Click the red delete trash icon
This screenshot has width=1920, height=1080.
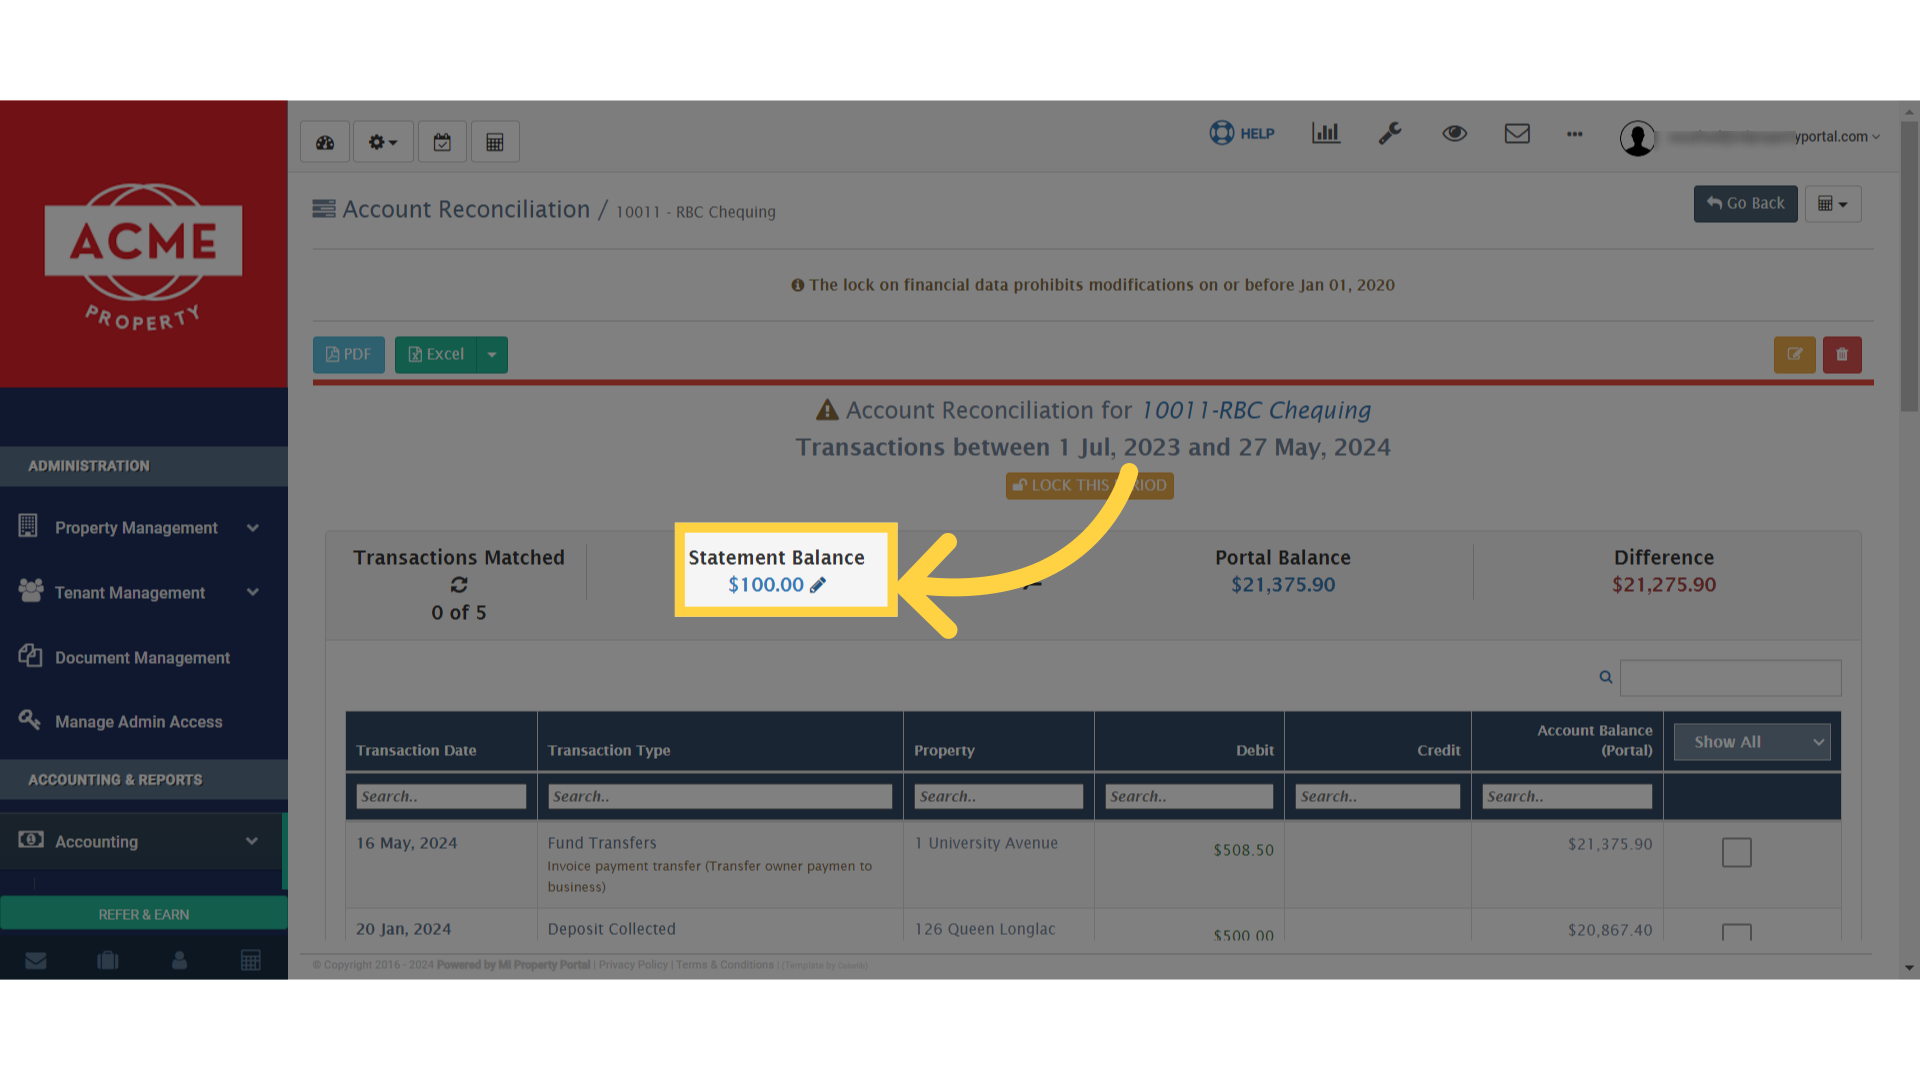pos(1842,355)
